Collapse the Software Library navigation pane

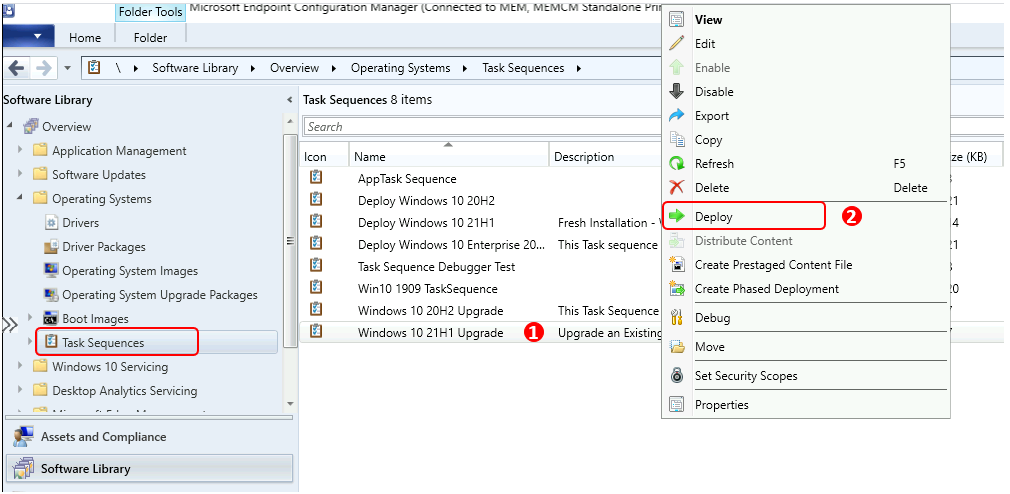tap(289, 100)
